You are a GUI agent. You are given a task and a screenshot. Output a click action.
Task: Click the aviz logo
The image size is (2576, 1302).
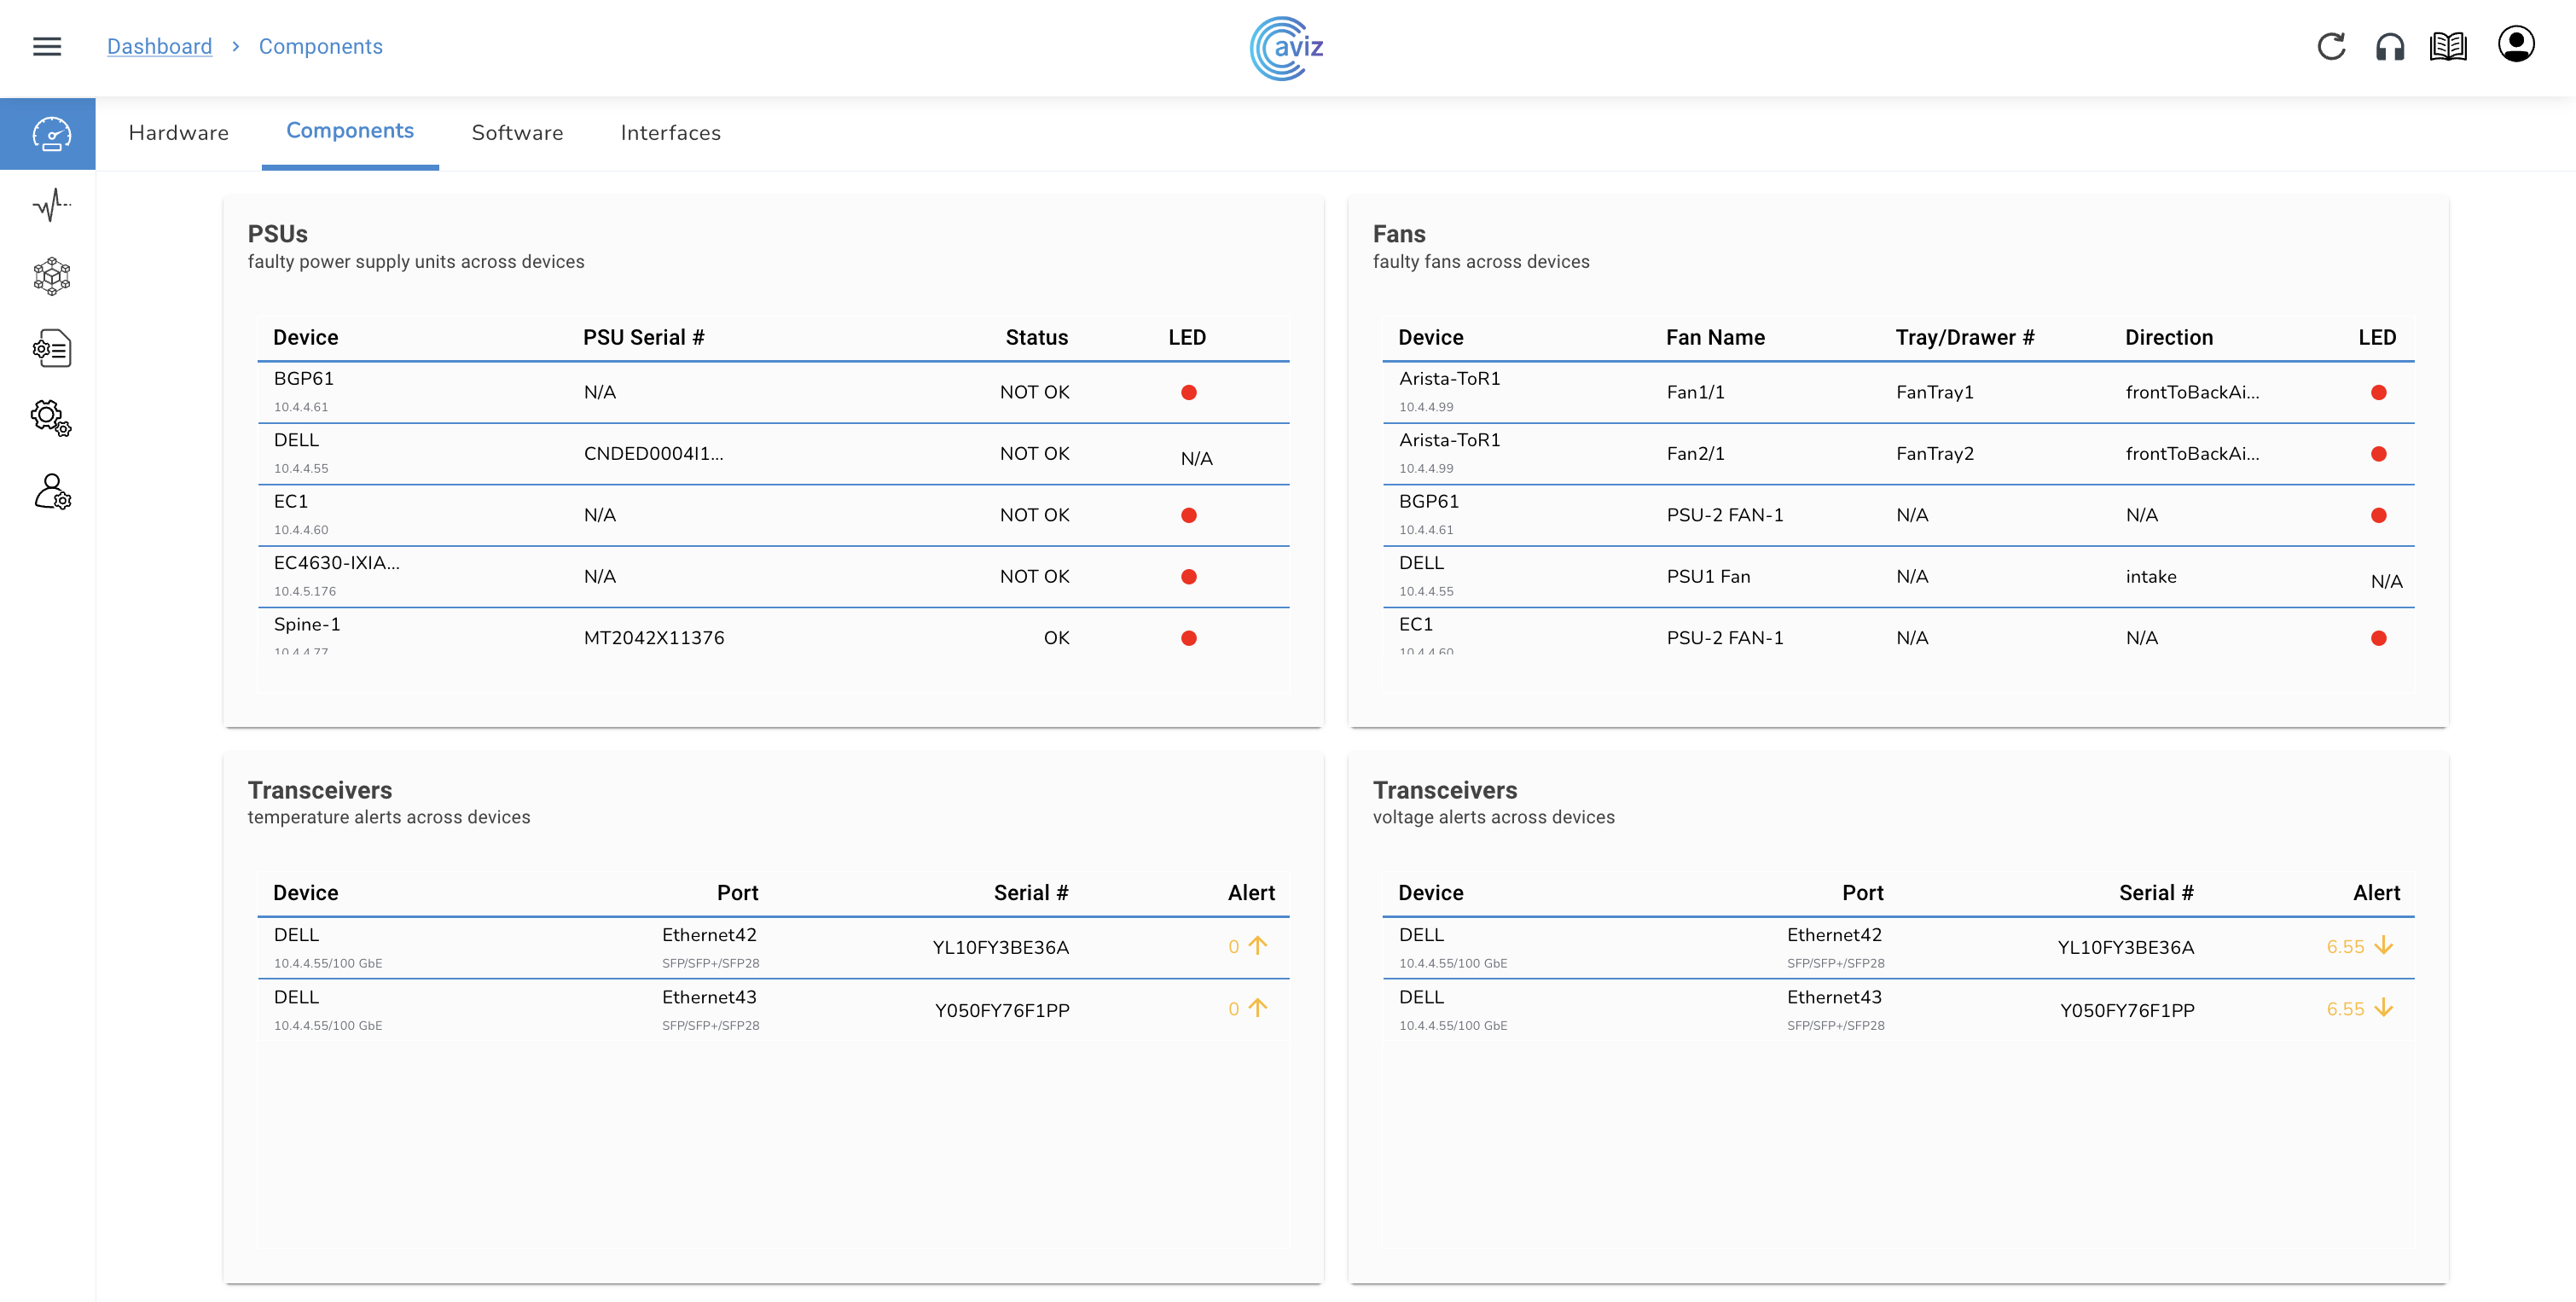click(x=1287, y=48)
